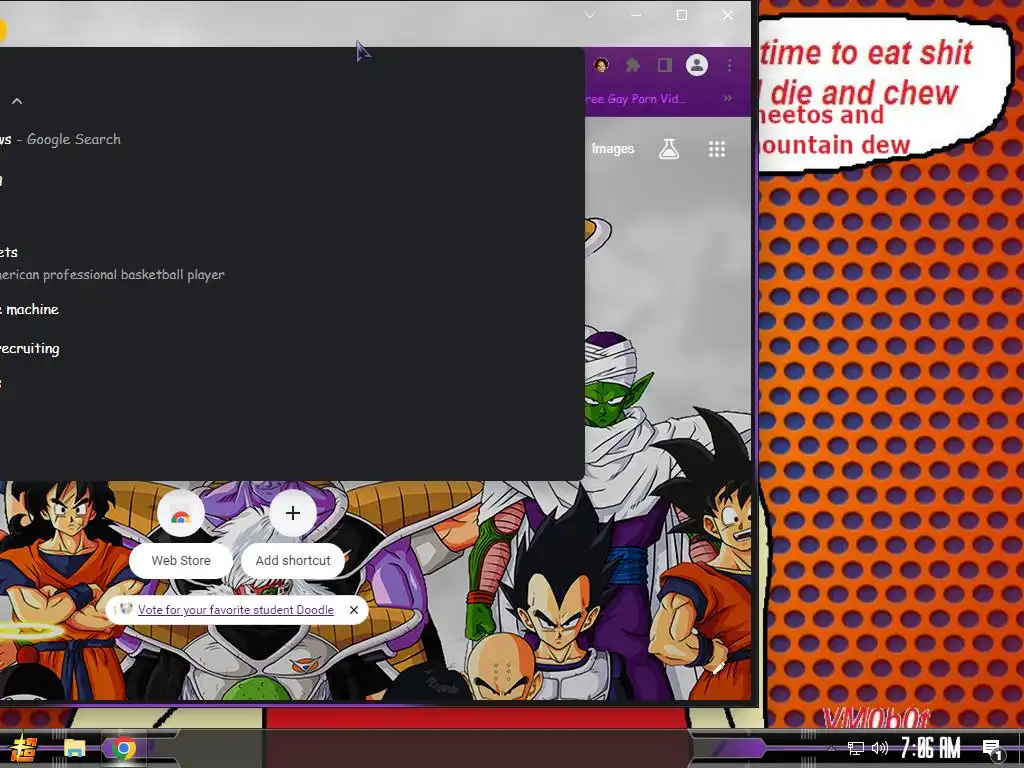1024x768 pixels.
Task: Show hidden tray icons chevron
Action: point(831,748)
